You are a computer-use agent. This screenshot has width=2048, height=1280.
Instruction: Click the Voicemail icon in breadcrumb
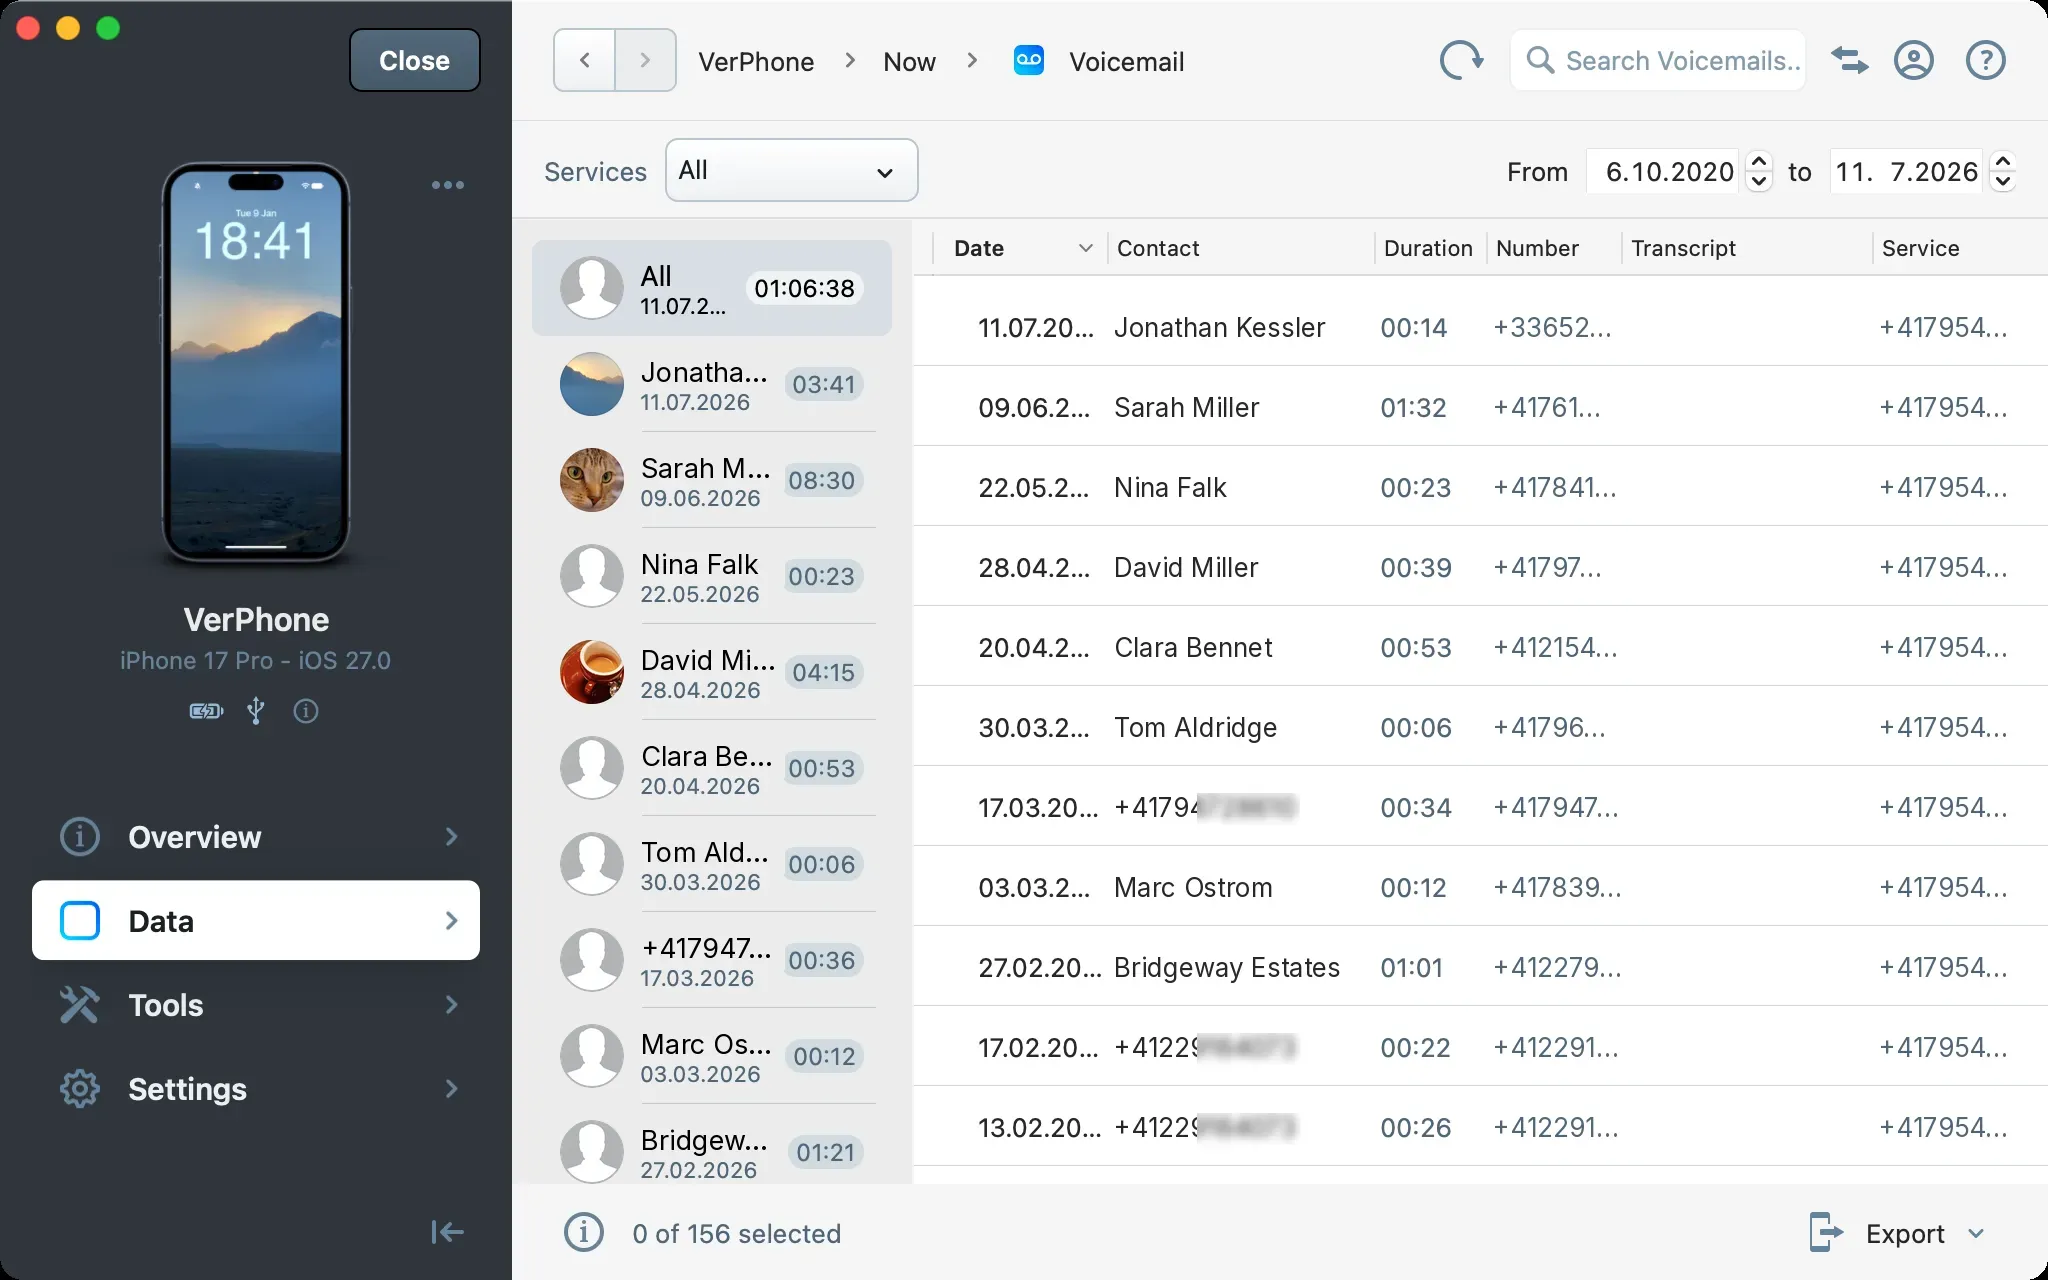(1028, 60)
